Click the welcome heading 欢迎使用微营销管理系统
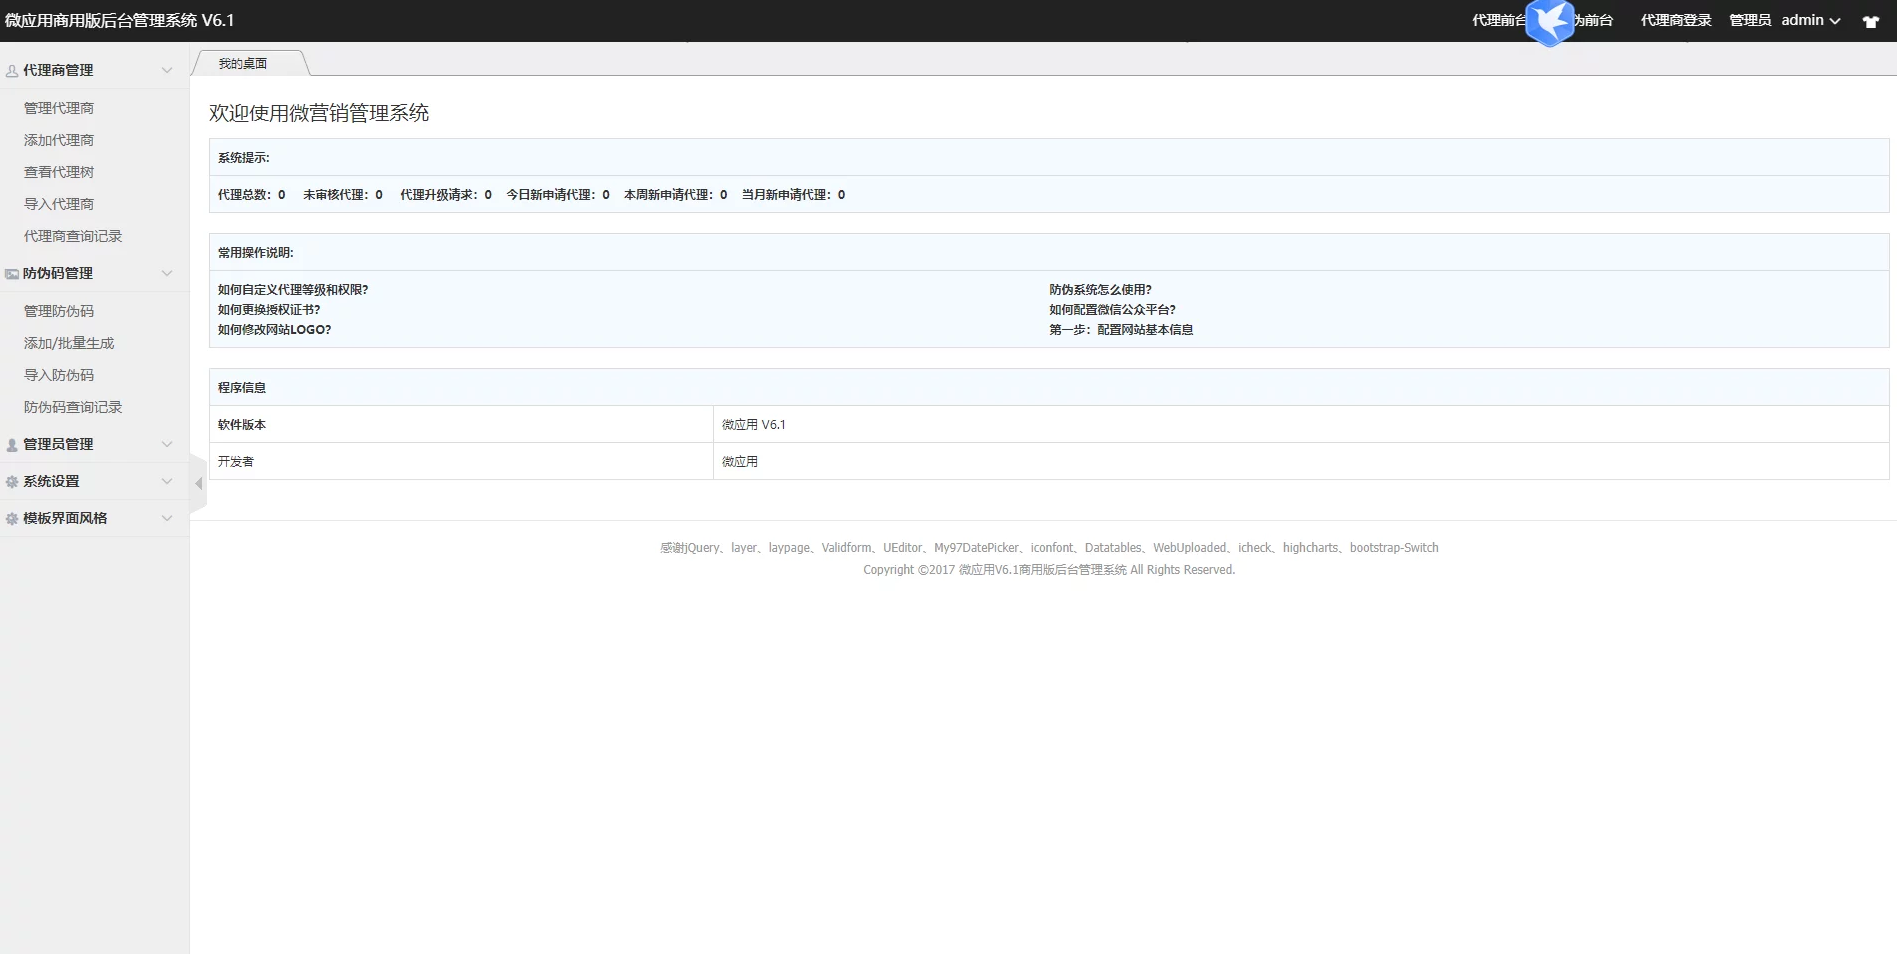The image size is (1897, 954). [x=319, y=113]
